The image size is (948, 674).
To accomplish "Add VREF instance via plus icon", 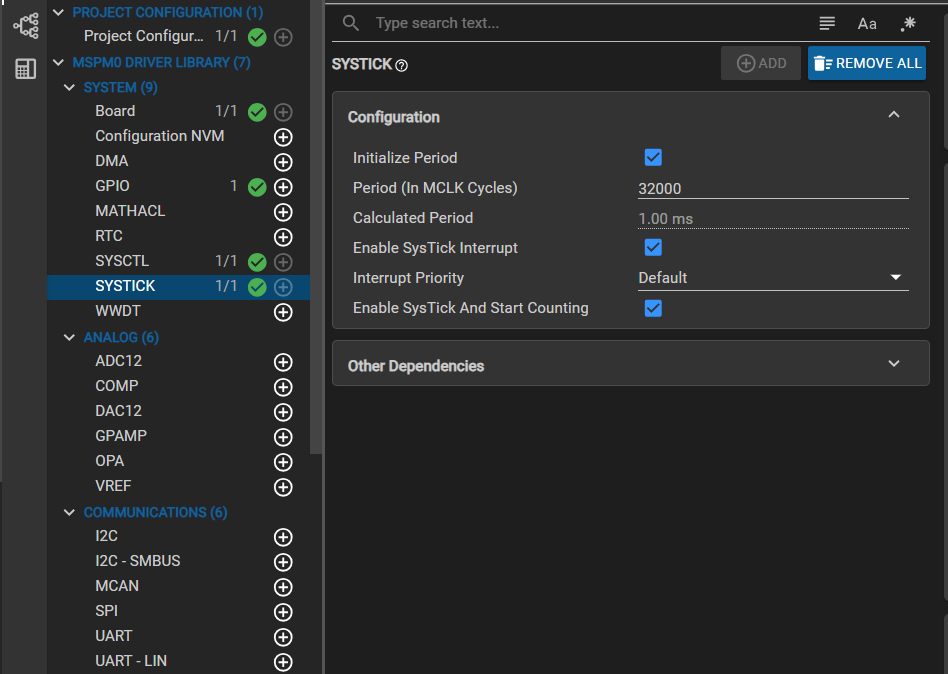I will click(x=283, y=487).
